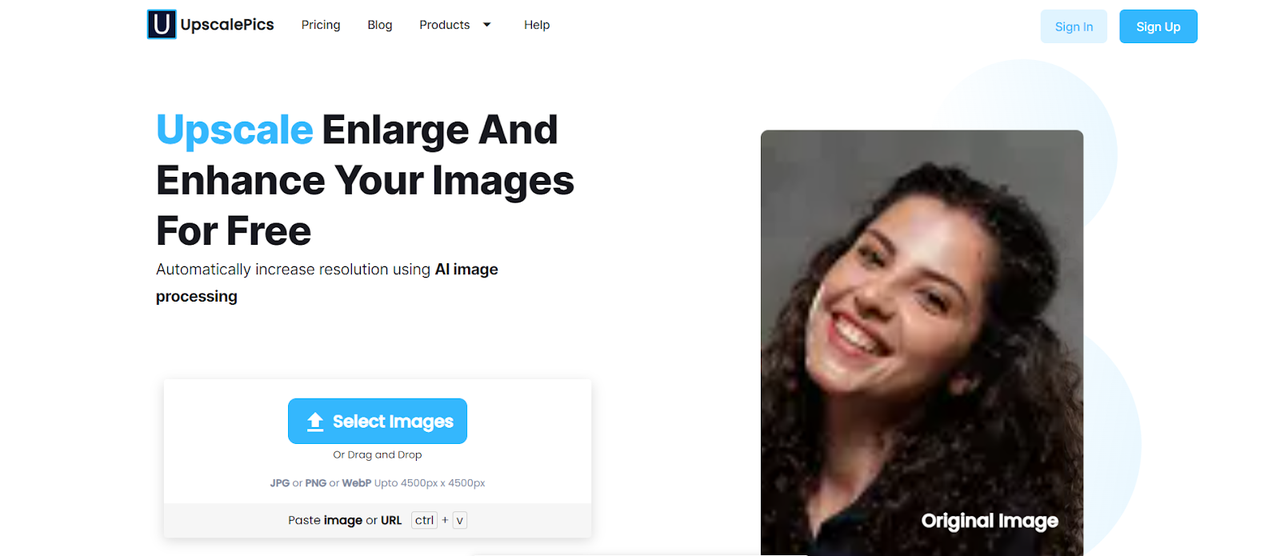This screenshot has width=1280, height=556.
Task: Click the Or Drag and Drop text
Action: 377,455
